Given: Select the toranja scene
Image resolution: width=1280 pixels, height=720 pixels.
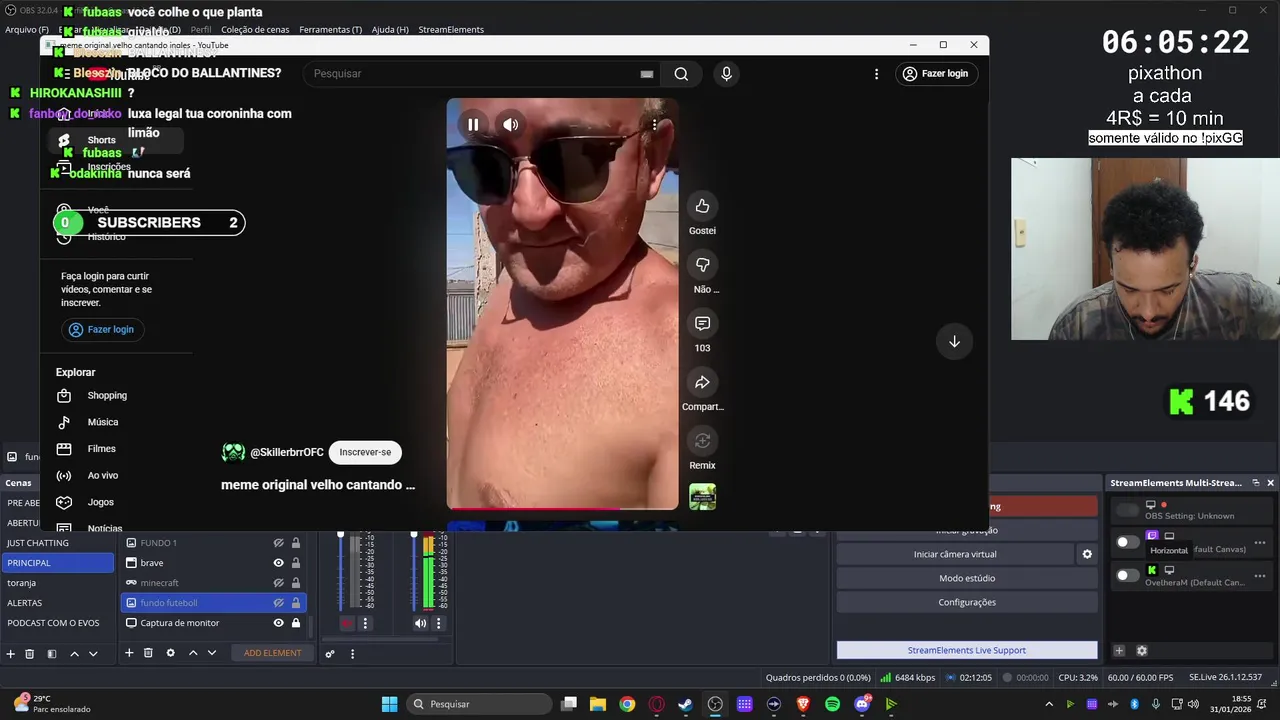Looking at the screenshot, I should [57, 583].
